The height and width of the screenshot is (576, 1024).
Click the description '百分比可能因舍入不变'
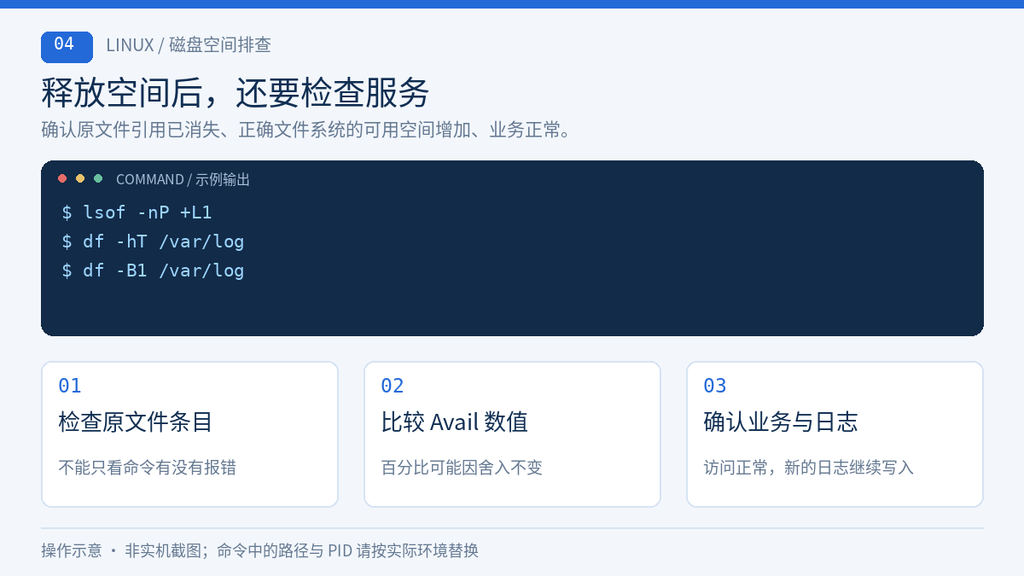tap(462, 468)
